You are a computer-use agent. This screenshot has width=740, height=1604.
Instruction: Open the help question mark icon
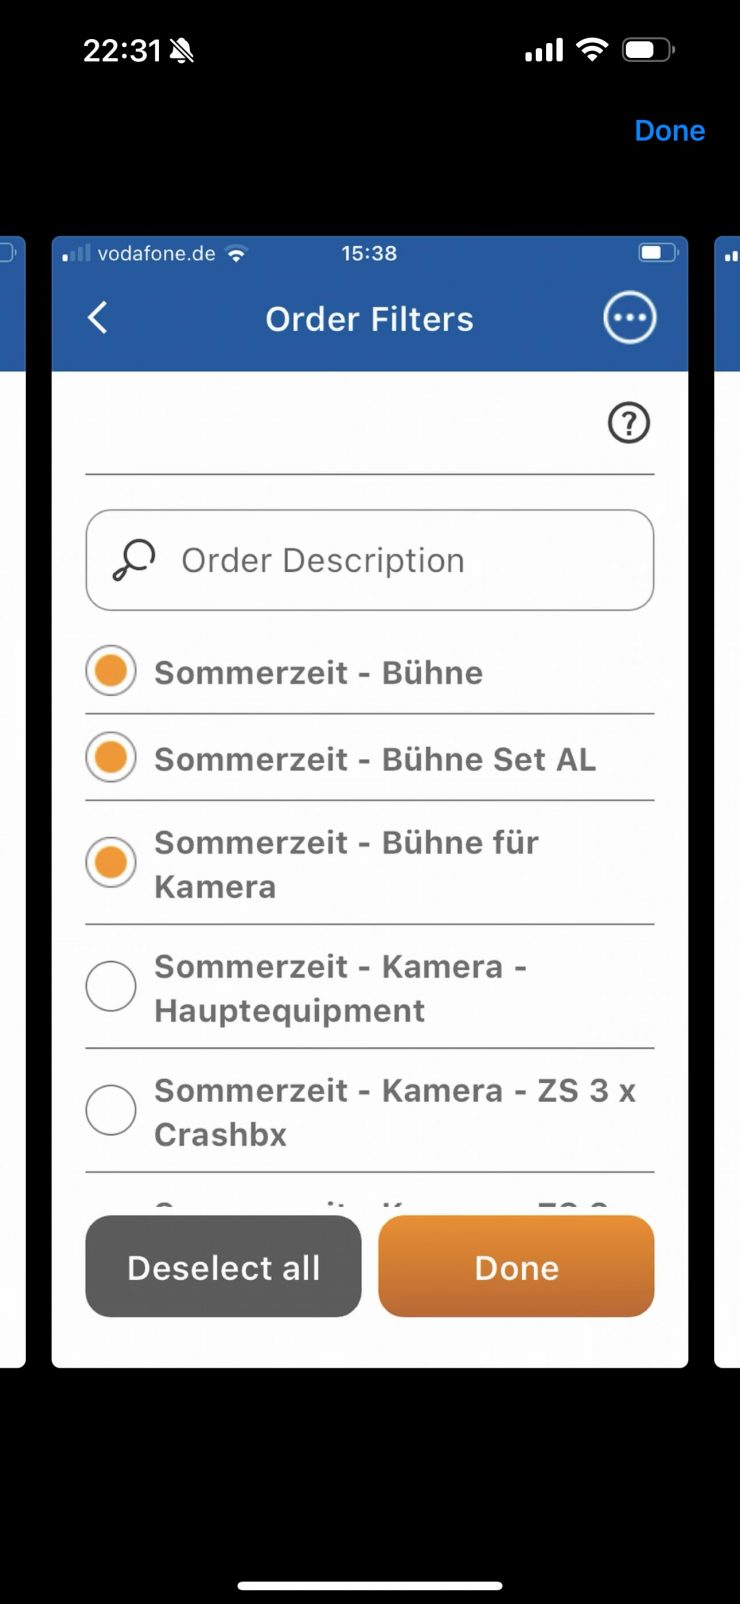click(629, 423)
